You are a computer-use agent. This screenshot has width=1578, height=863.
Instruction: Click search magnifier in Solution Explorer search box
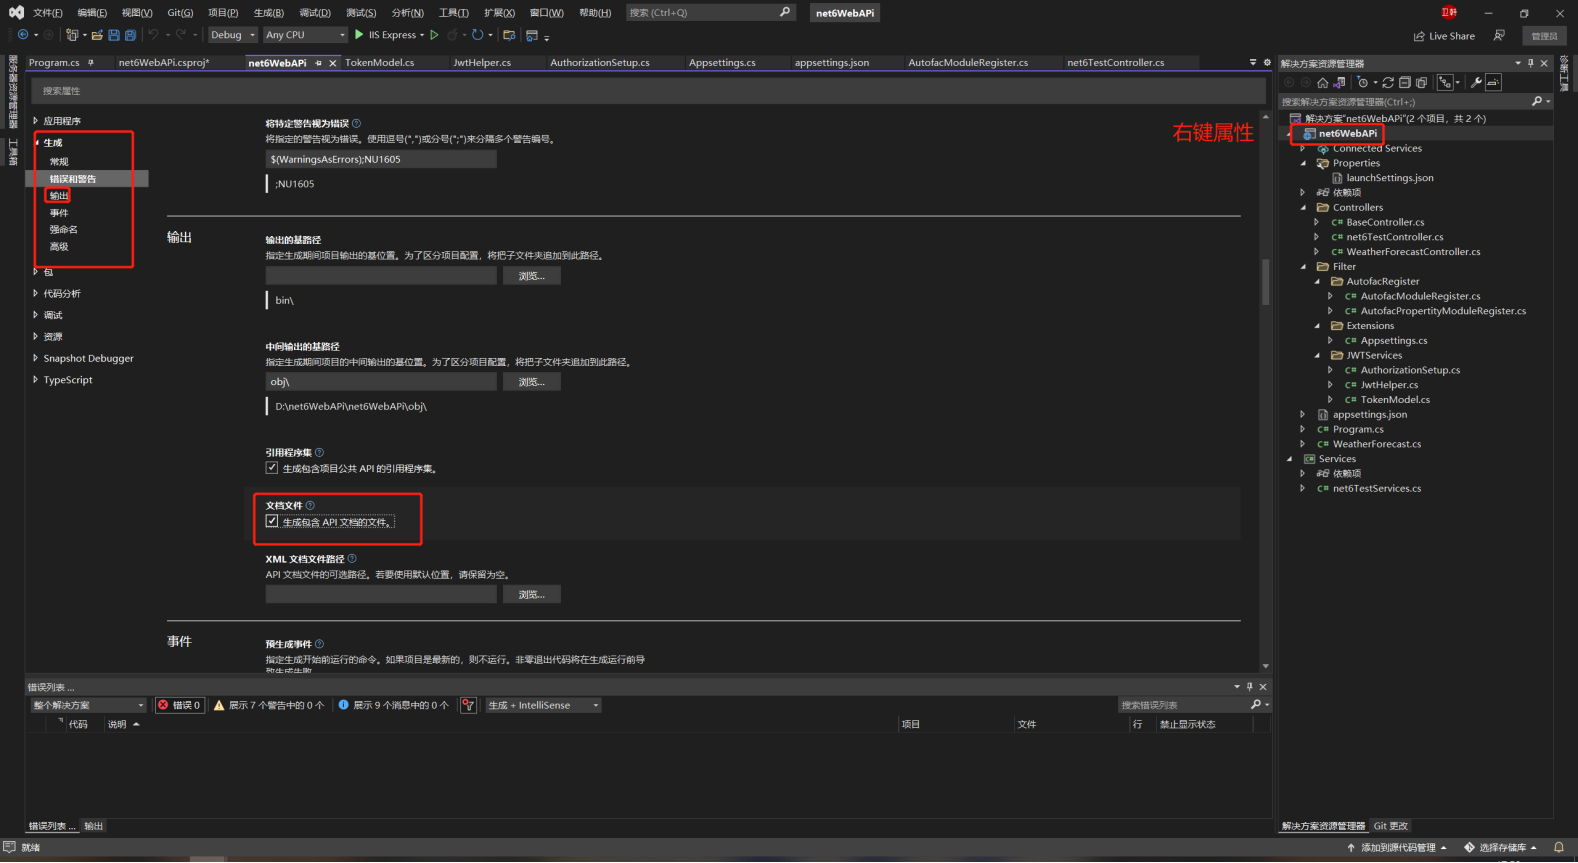(1537, 101)
